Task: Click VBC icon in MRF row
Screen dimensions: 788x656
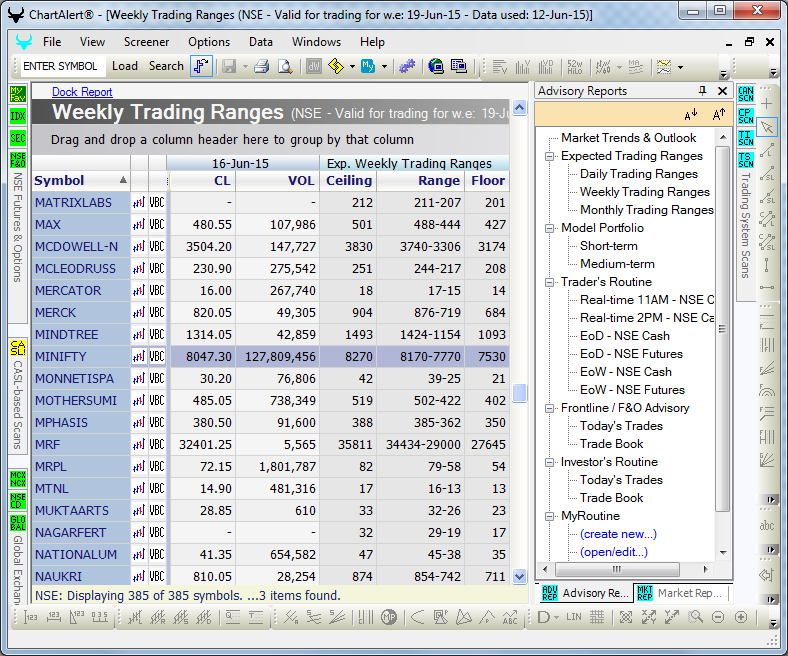Action: tap(157, 444)
